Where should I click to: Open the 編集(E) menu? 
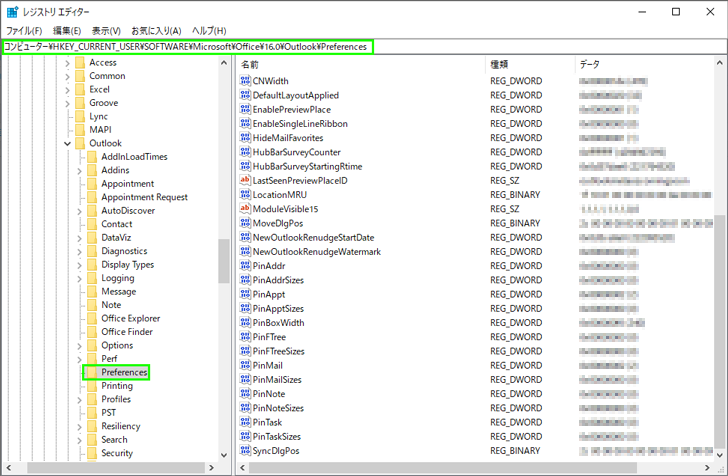point(67,31)
